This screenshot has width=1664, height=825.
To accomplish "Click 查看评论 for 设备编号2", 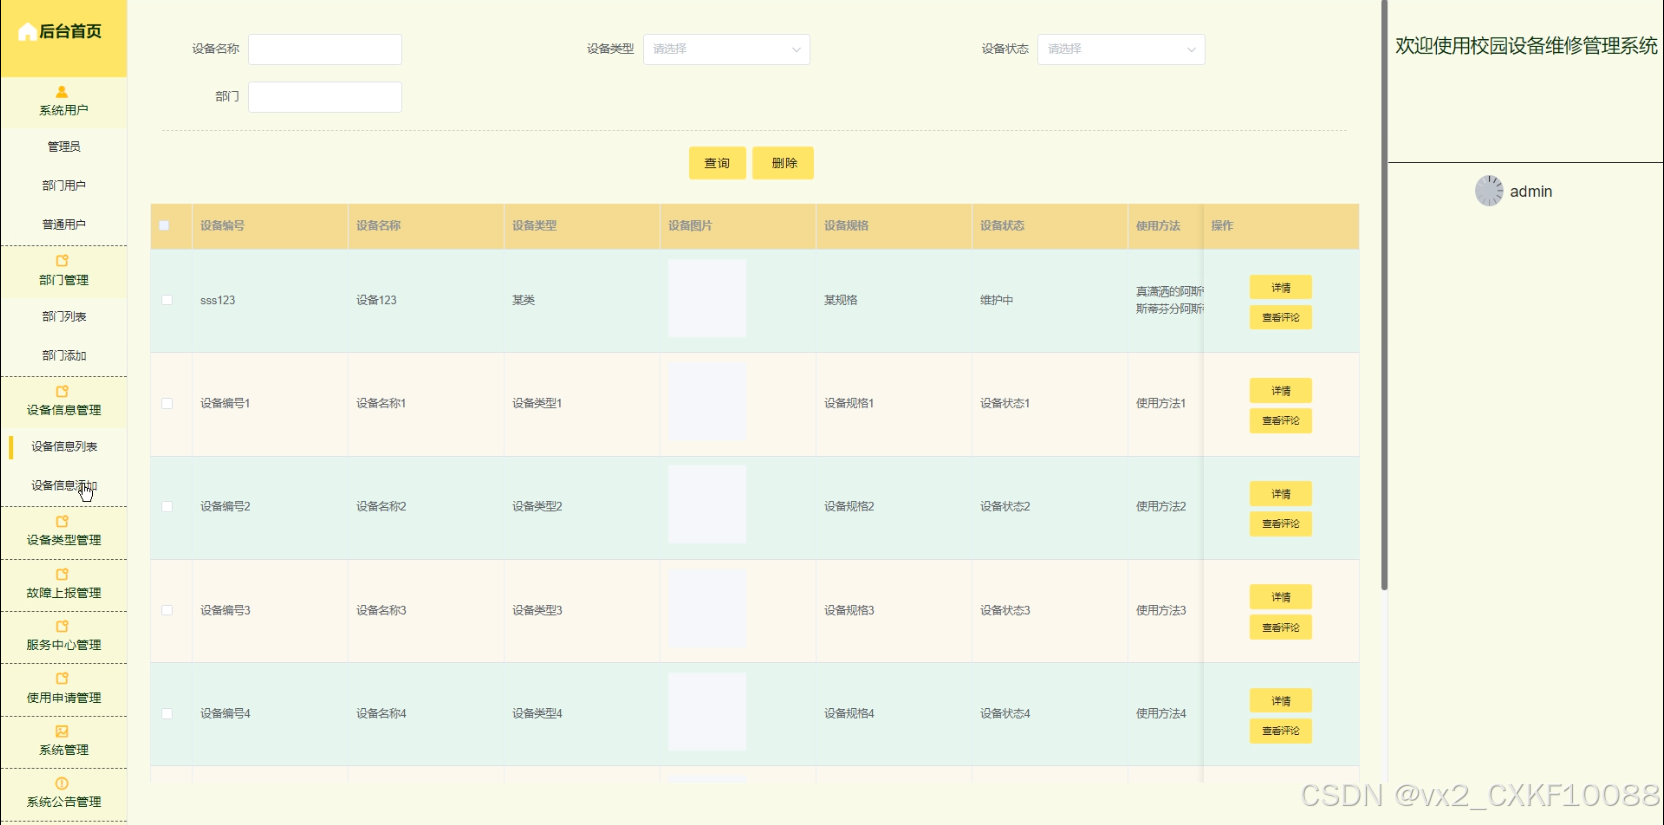I will (x=1281, y=524).
